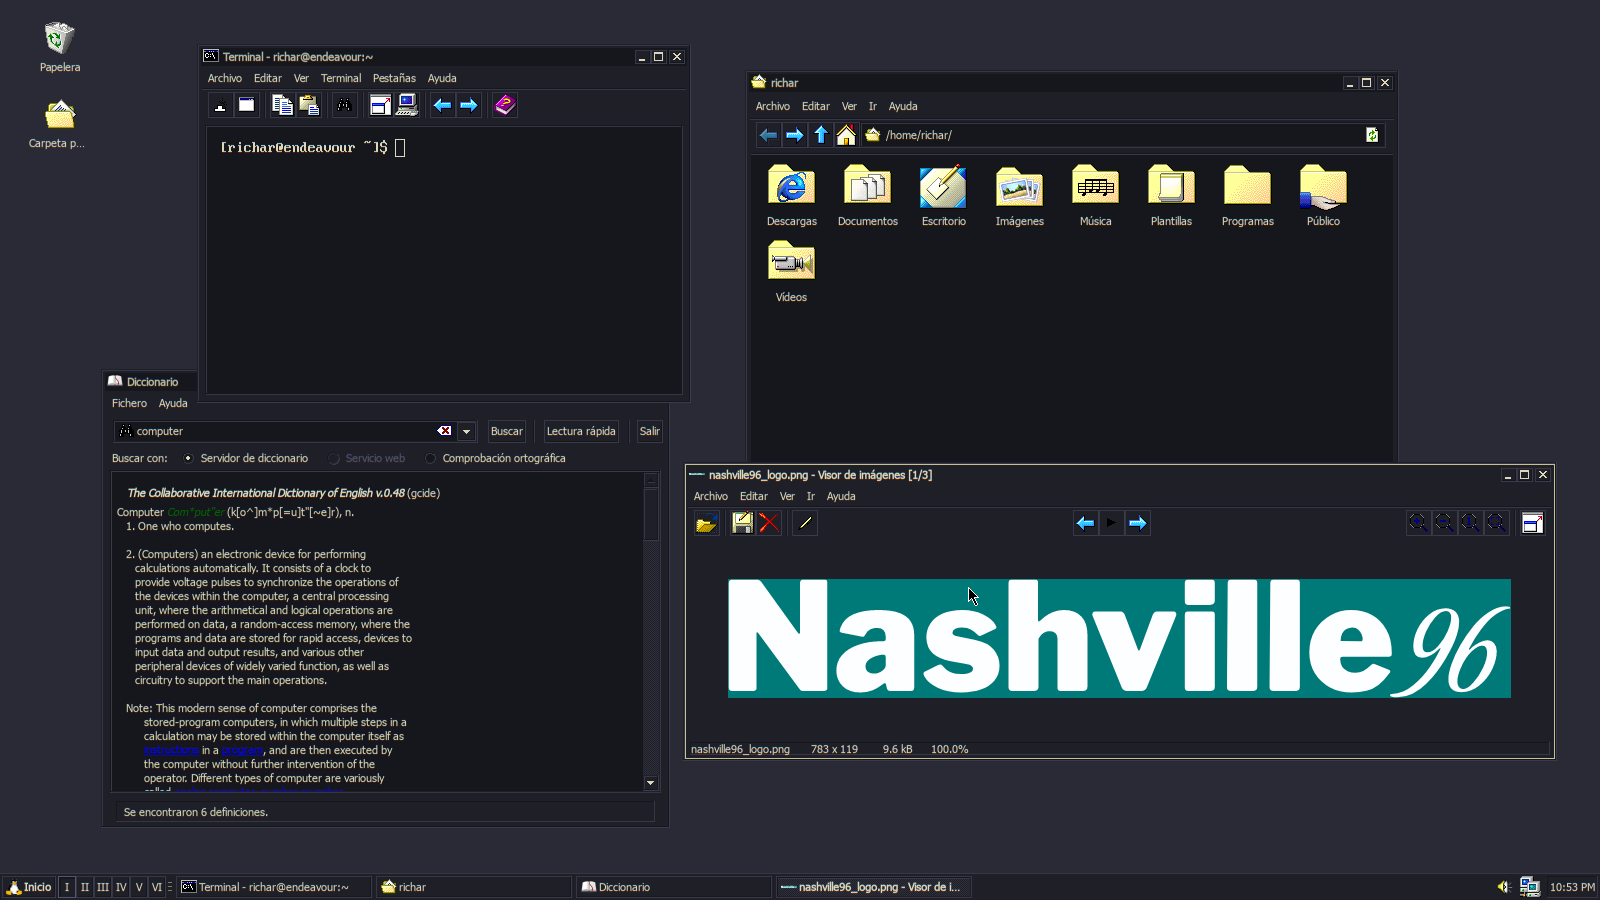Click Buscar button in Diccionario
Screen dimensions: 1600x900
[506, 431]
